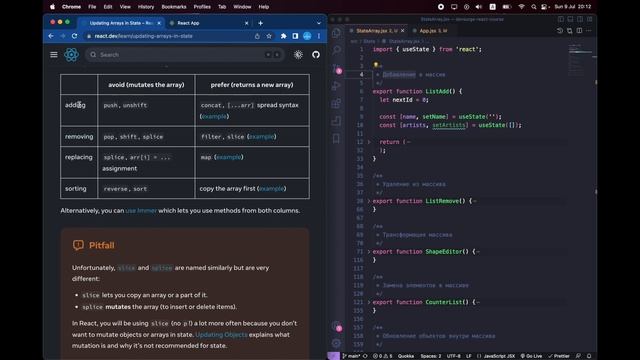640x360 pixels.
Task: Close the StateArray.jsx editor tab
Action: point(402,31)
